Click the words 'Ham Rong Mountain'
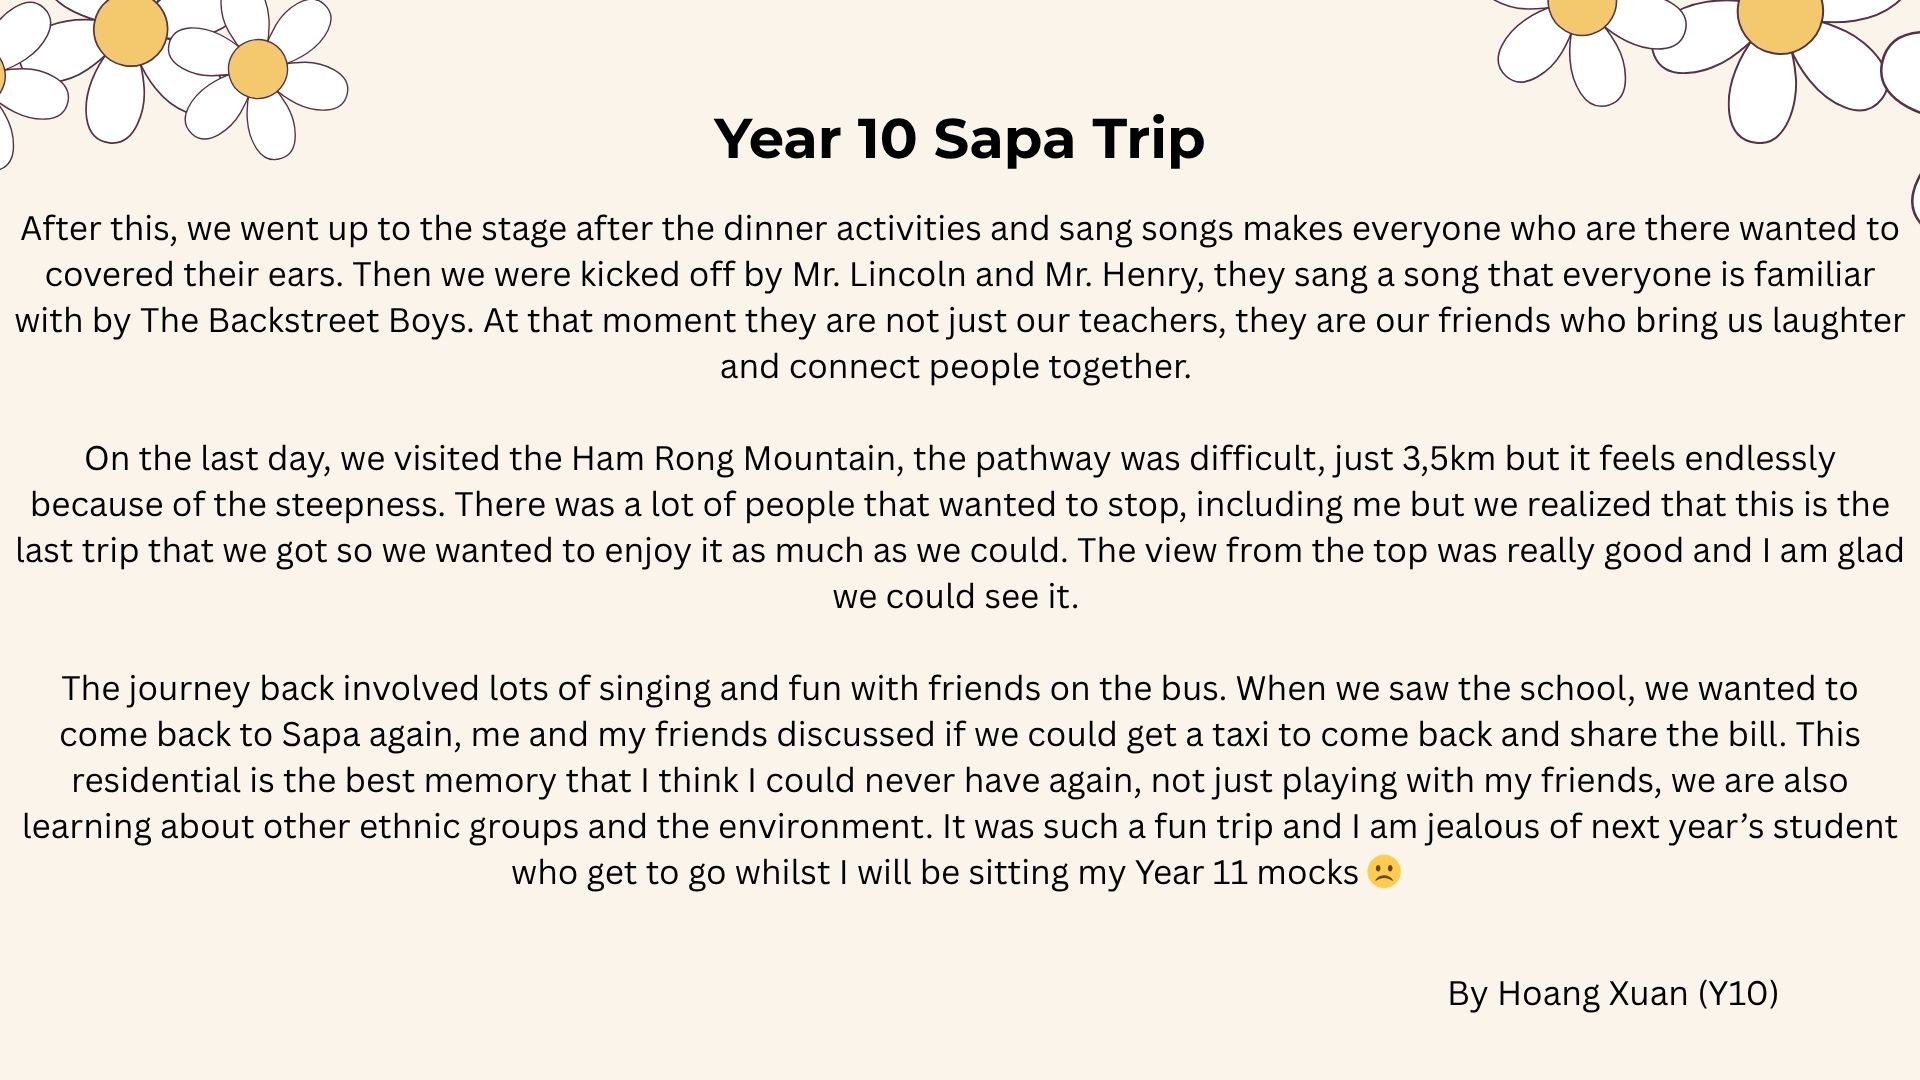 tap(733, 459)
